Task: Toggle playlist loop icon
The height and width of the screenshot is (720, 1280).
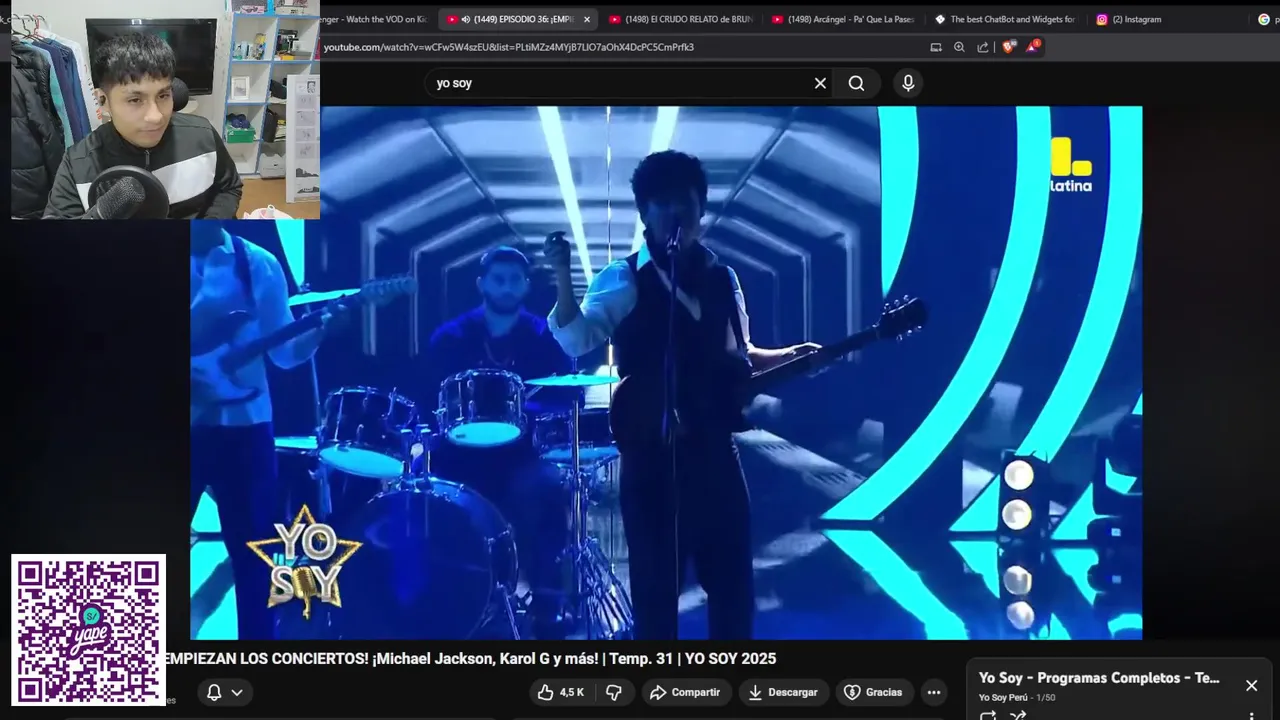Action: 988,715
